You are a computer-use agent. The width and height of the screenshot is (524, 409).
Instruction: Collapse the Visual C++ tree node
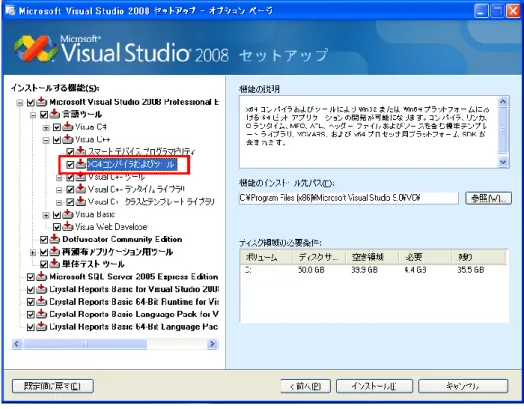click(46, 140)
